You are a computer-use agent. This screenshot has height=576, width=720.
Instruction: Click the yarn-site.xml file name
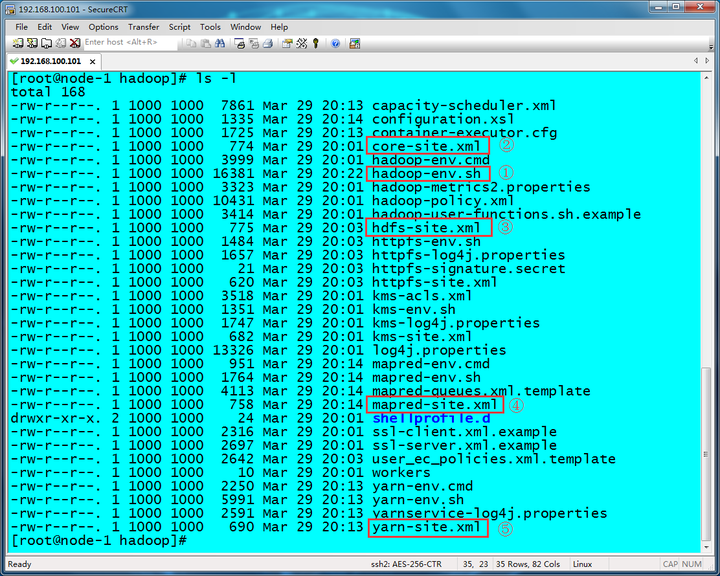426,527
